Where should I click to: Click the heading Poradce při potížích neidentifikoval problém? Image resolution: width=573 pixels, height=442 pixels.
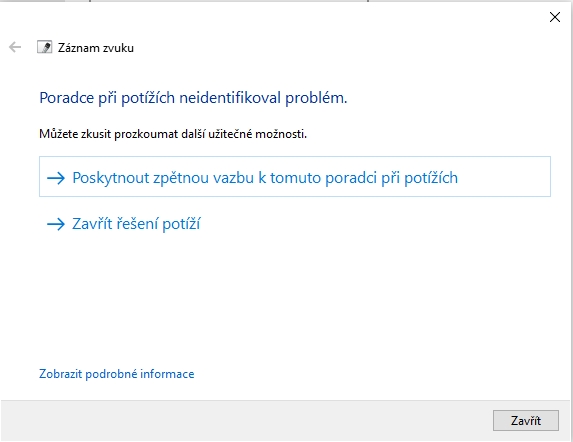[x=193, y=98]
